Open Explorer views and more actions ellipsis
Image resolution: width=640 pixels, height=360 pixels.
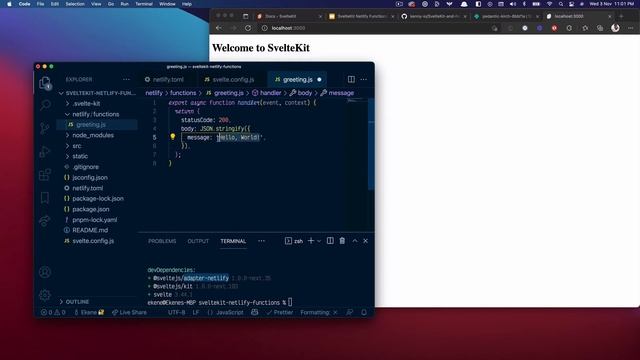[x=126, y=79]
